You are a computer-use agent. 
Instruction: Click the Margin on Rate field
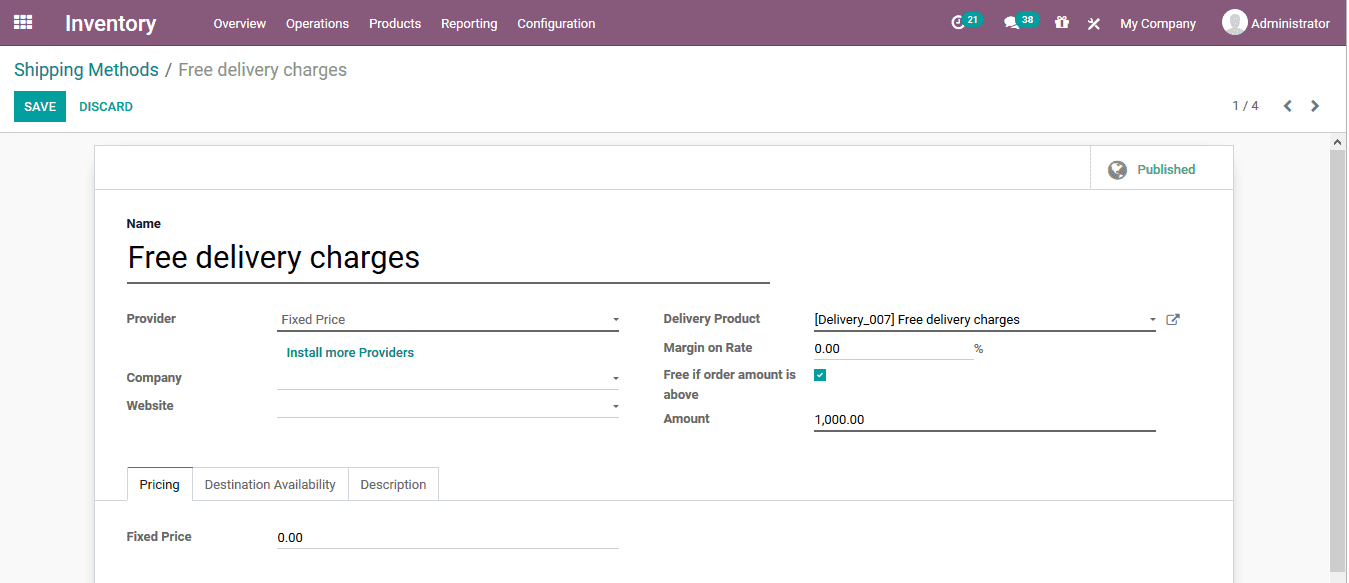[x=893, y=349]
